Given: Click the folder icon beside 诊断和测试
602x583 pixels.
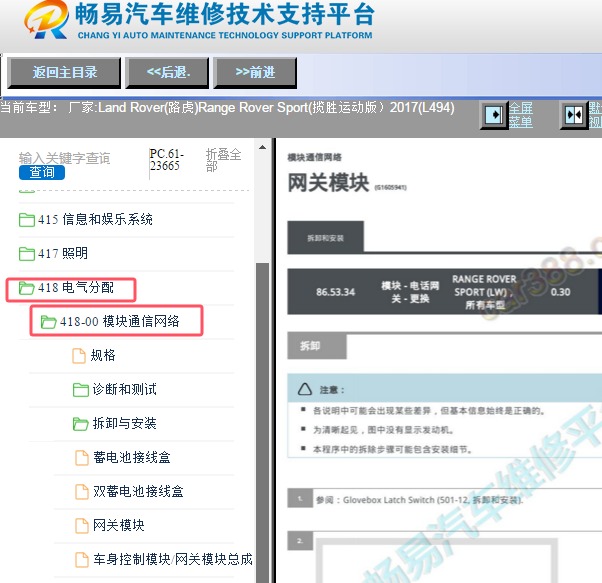Looking at the screenshot, I should [81, 390].
